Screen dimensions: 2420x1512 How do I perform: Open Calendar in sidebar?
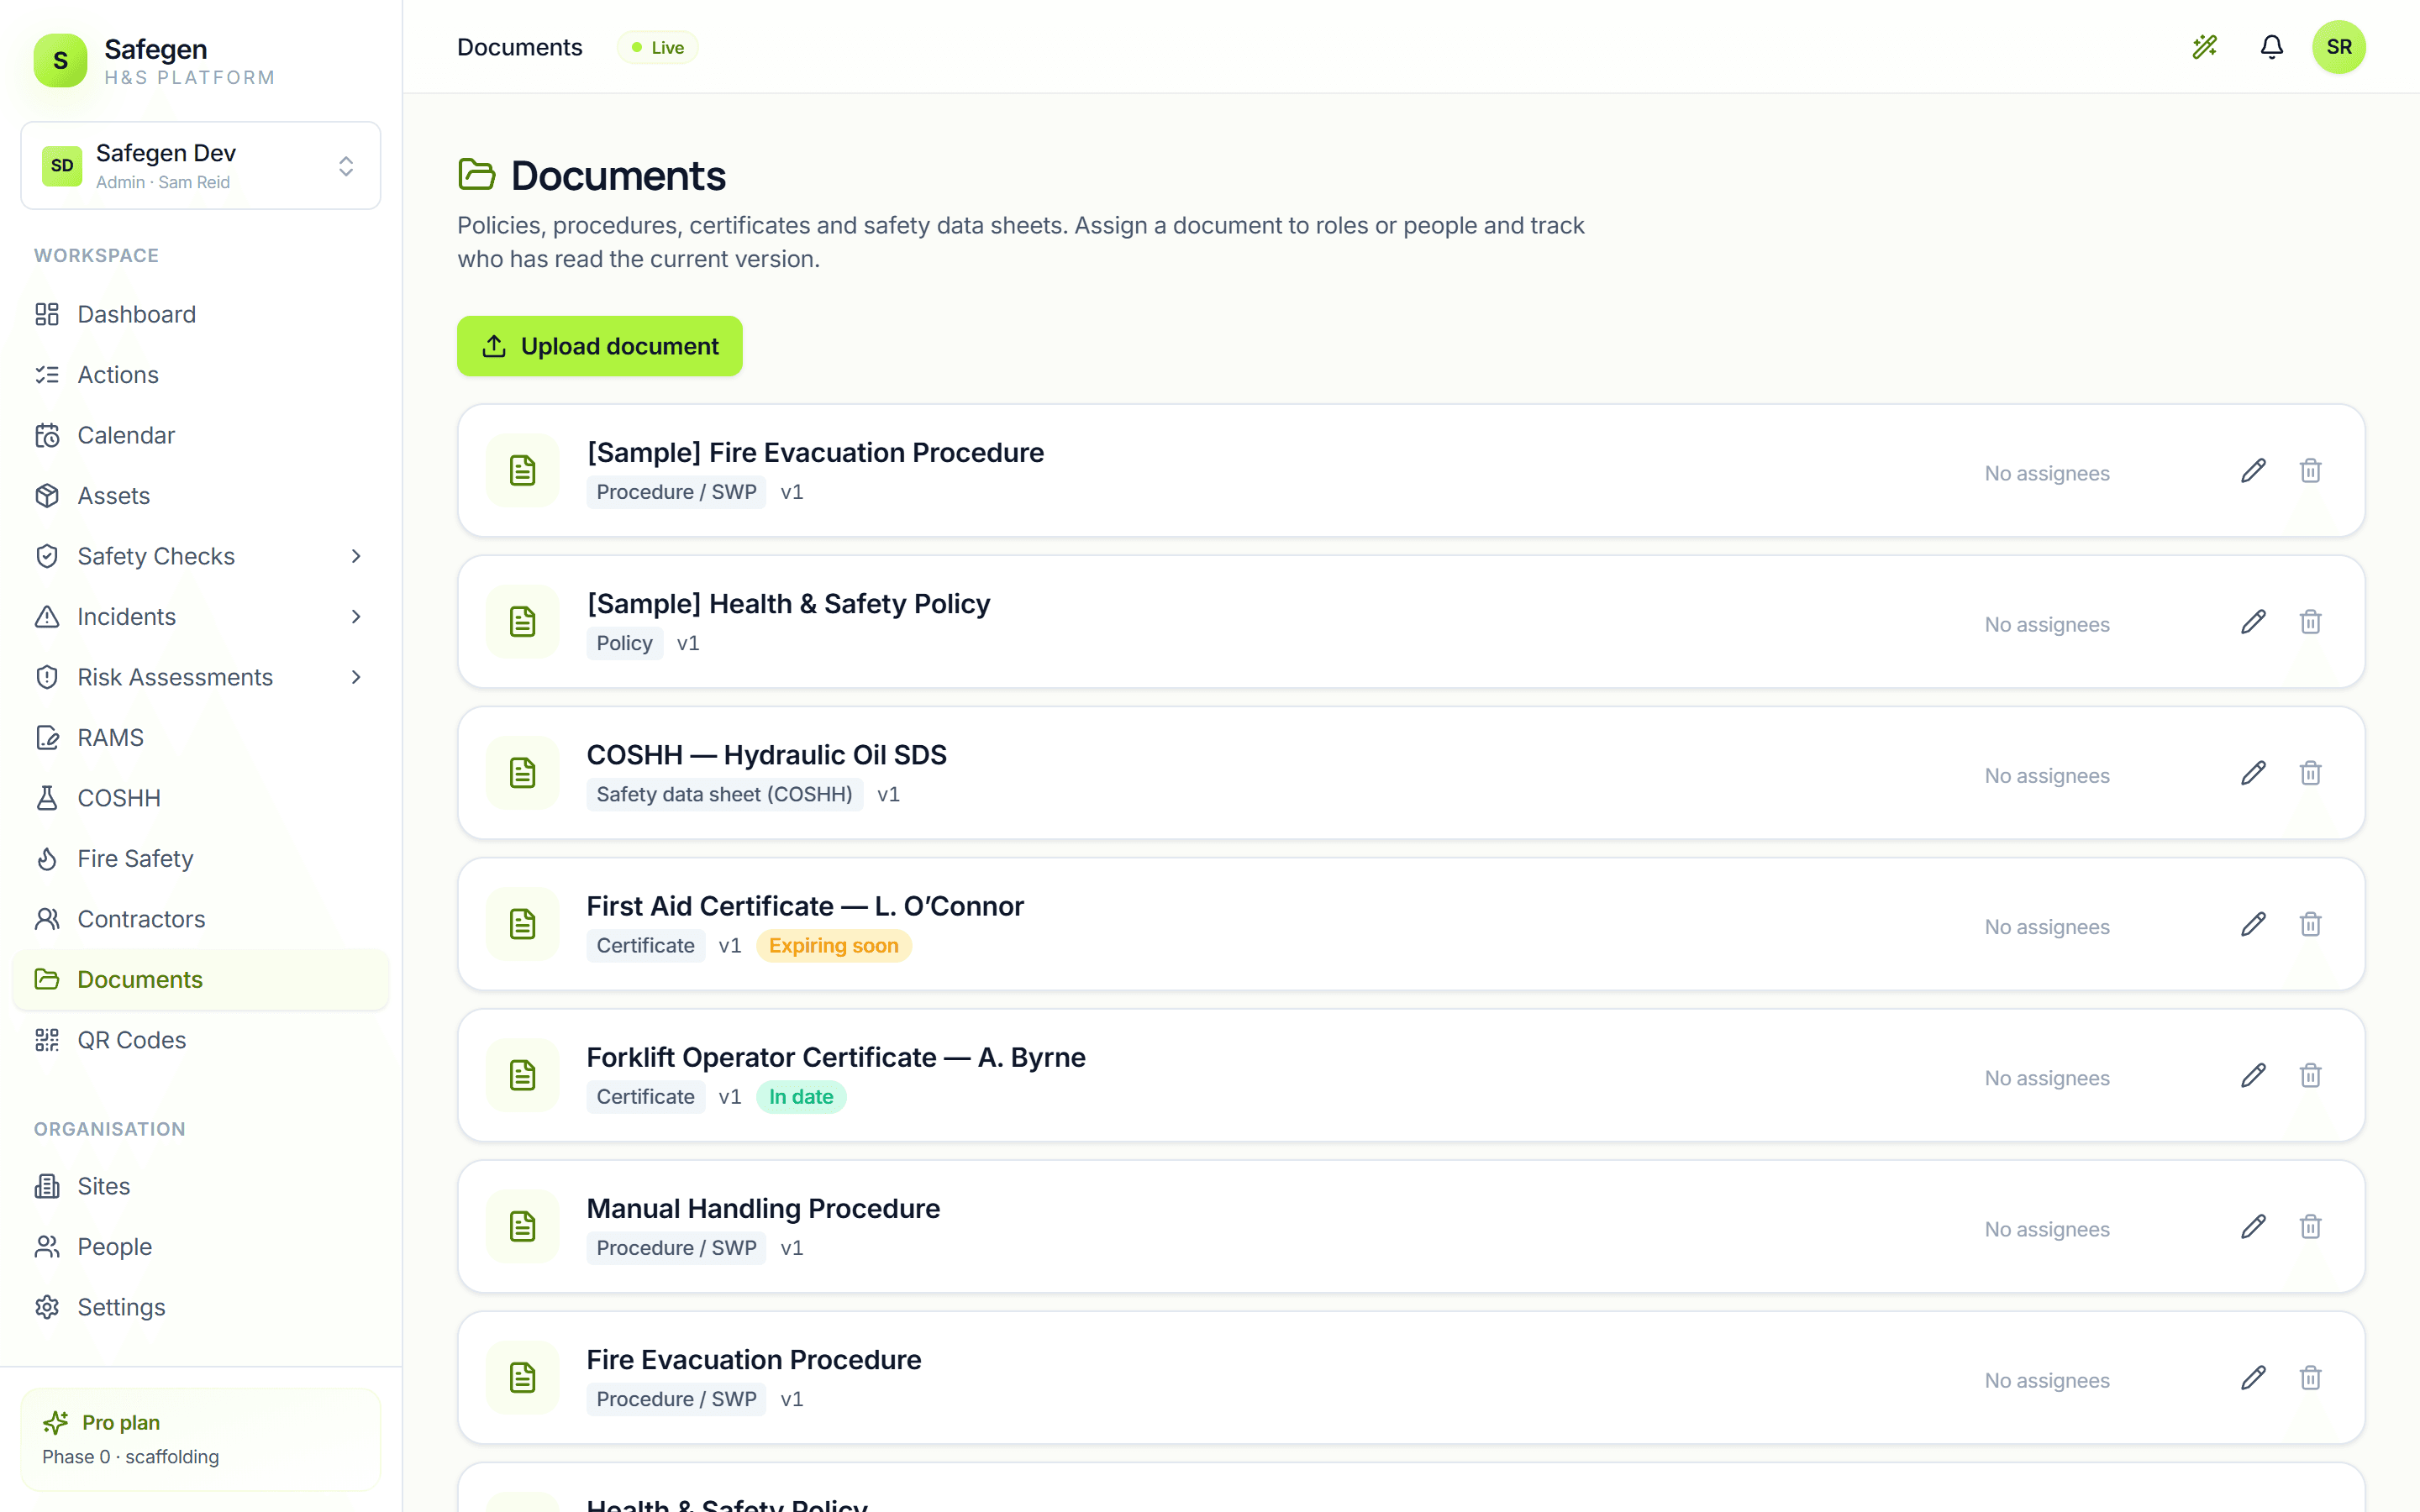[201, 435]
